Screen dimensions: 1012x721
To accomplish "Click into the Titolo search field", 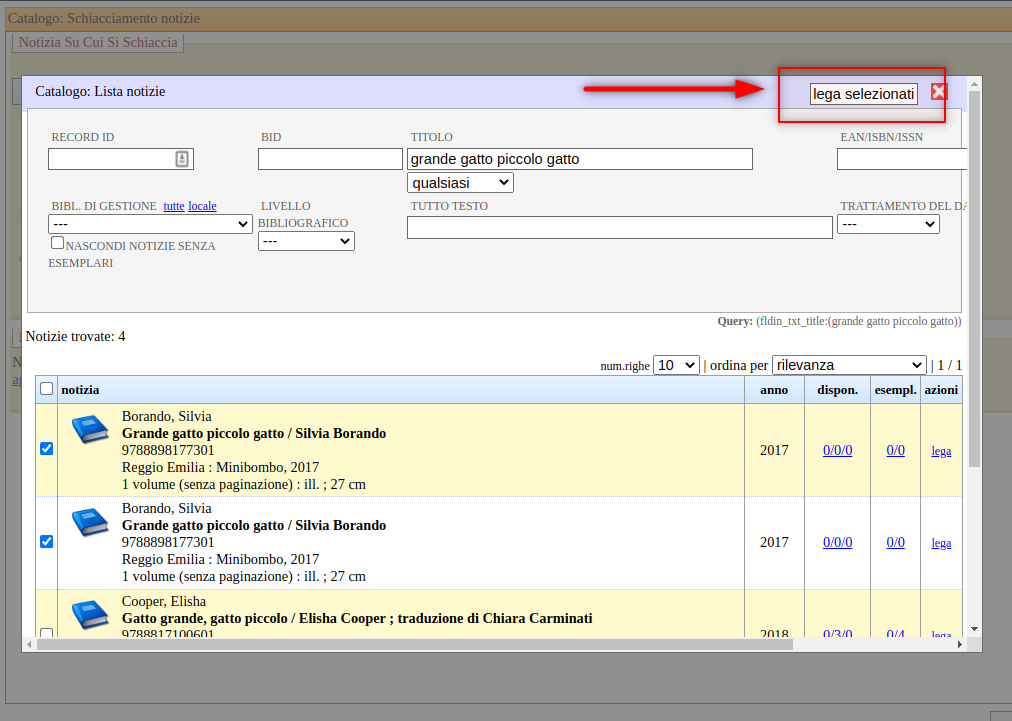I will 579,159.
